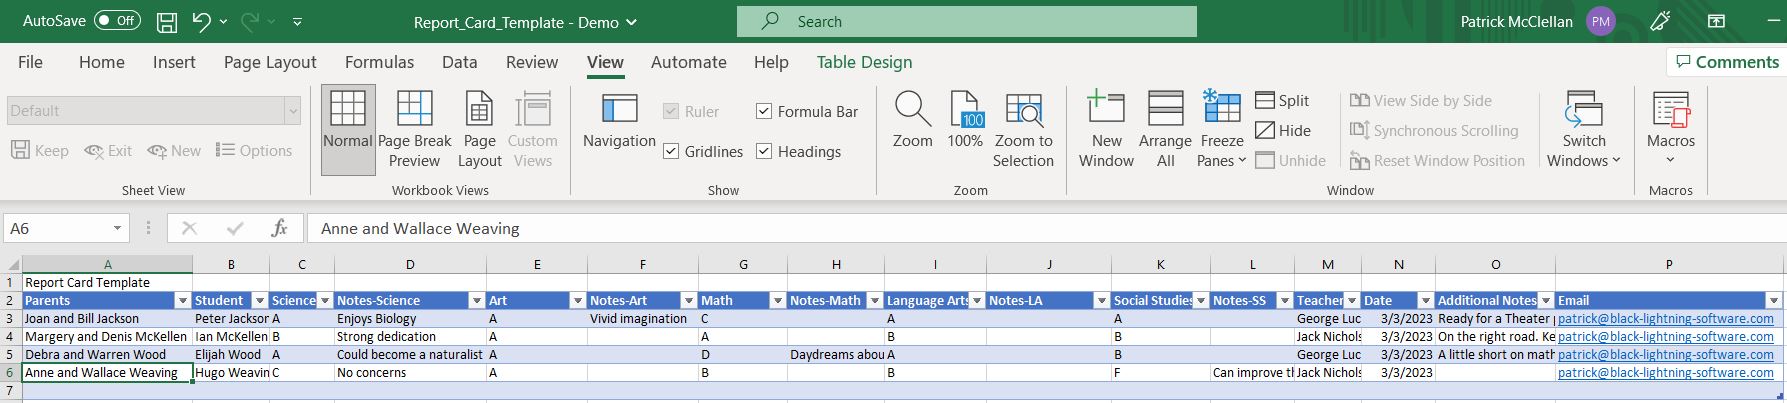
Task: Open the Formulas ribbon tab
Action: click(x=379, y=62)
